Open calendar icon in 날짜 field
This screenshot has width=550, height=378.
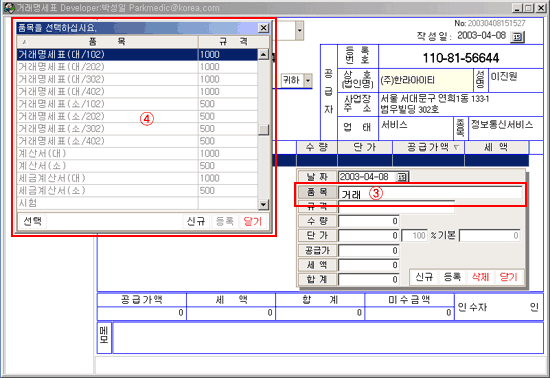point(402,177)
